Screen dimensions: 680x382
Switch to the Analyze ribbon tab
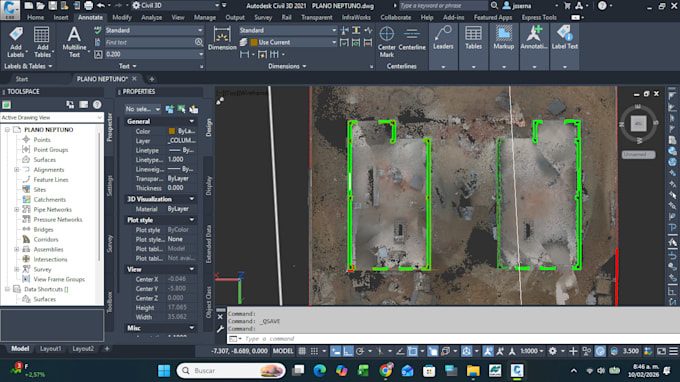coord(151,17)
